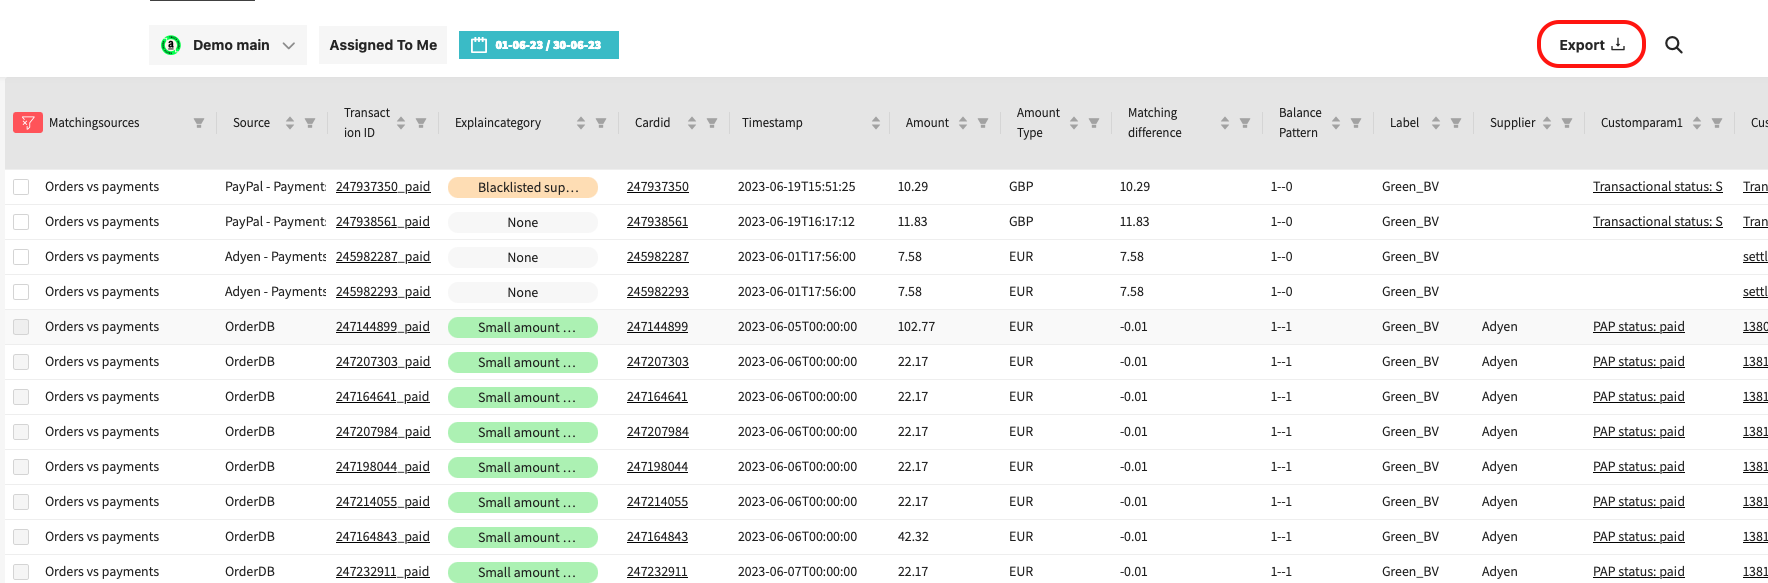Toggle checkbox on 247207984_paid row
The width and height of the screenshot is (1768, 583).
coord(21,432)
